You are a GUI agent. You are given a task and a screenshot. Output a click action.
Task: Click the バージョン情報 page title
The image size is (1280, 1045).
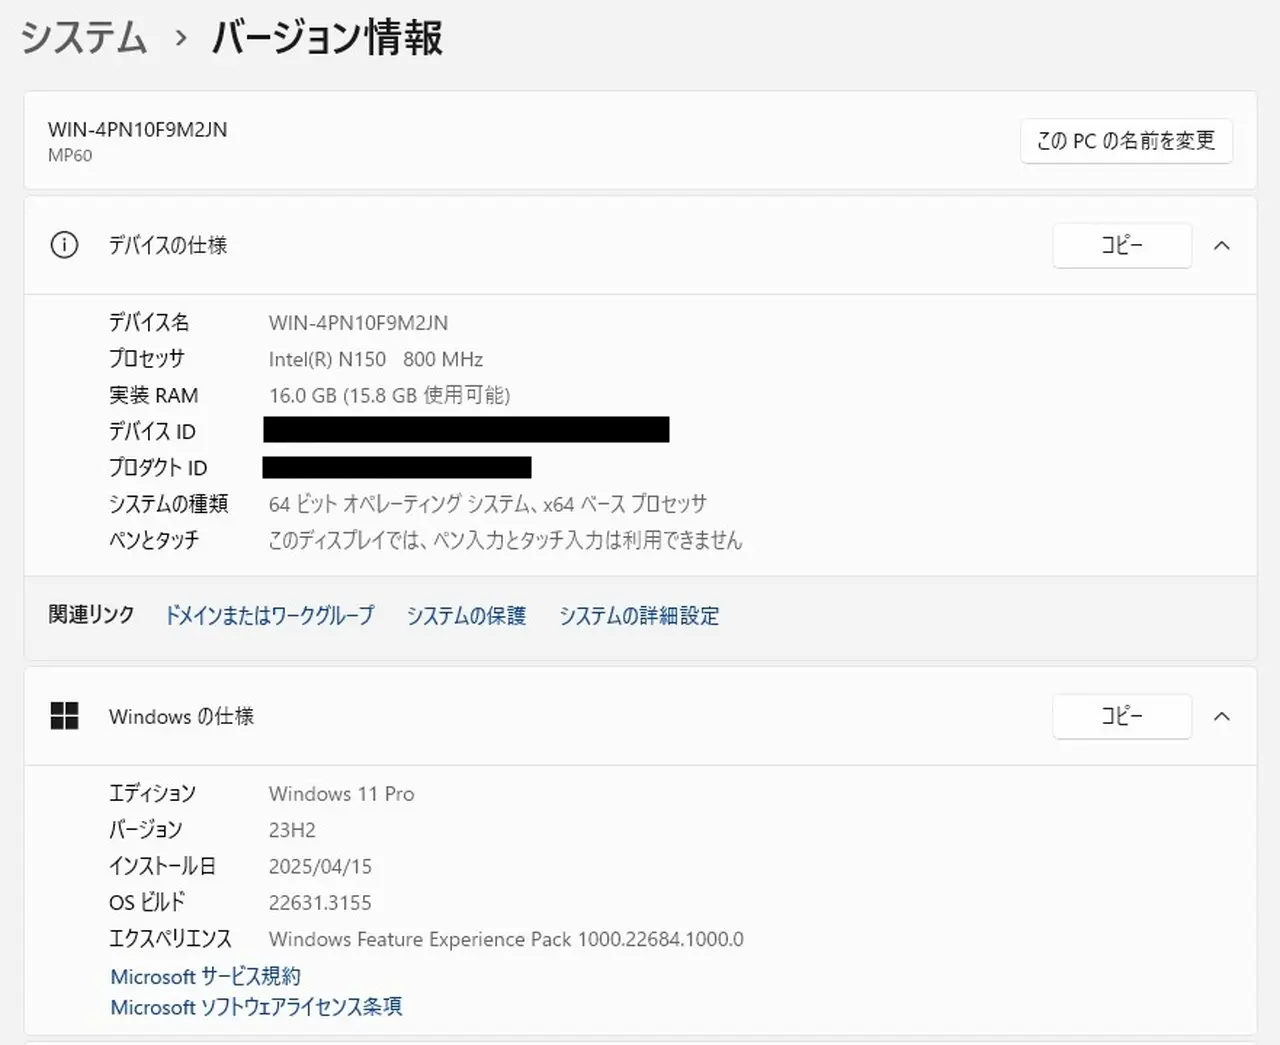(327, 39)
